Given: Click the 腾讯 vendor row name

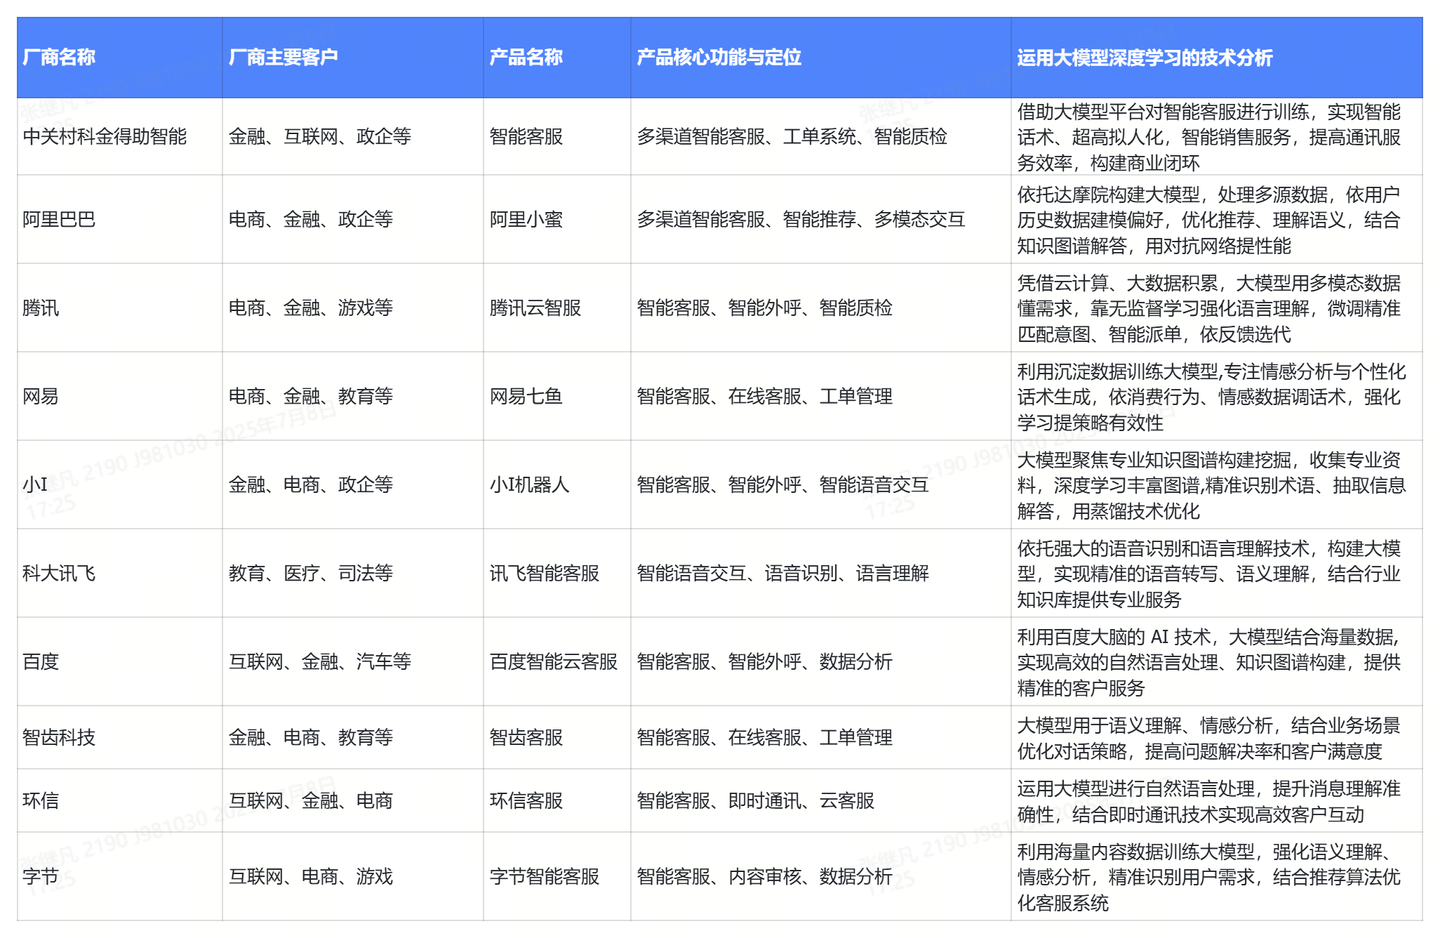Looking at the screenshot, I should tap(42, 307).
